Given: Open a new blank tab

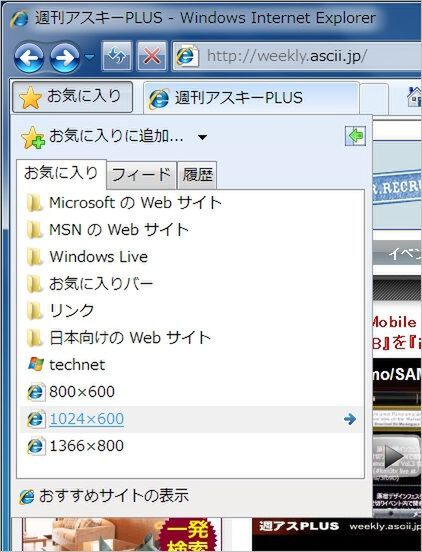Looking at the screenshot, I should coord(374,99).
